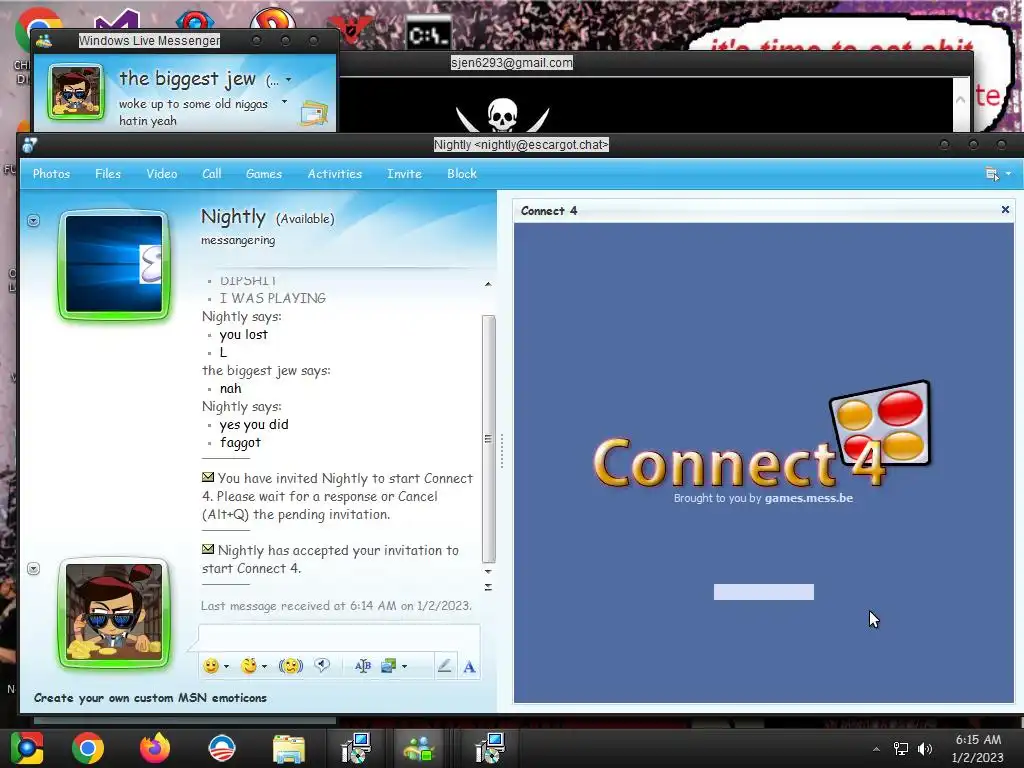Click the 'messangering' status message
Viewport: 1024px width, 768px height.
238,240
